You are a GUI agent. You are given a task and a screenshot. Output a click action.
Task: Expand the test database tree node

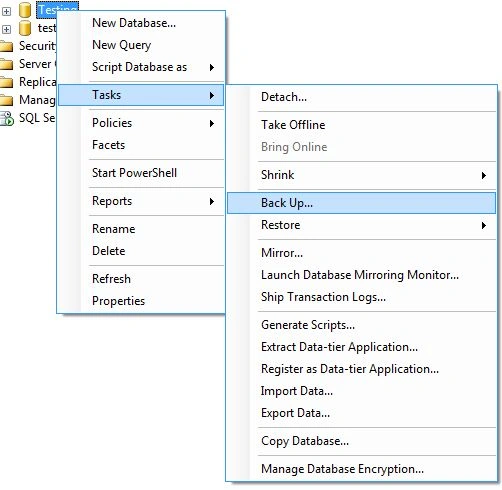point(6,29)
